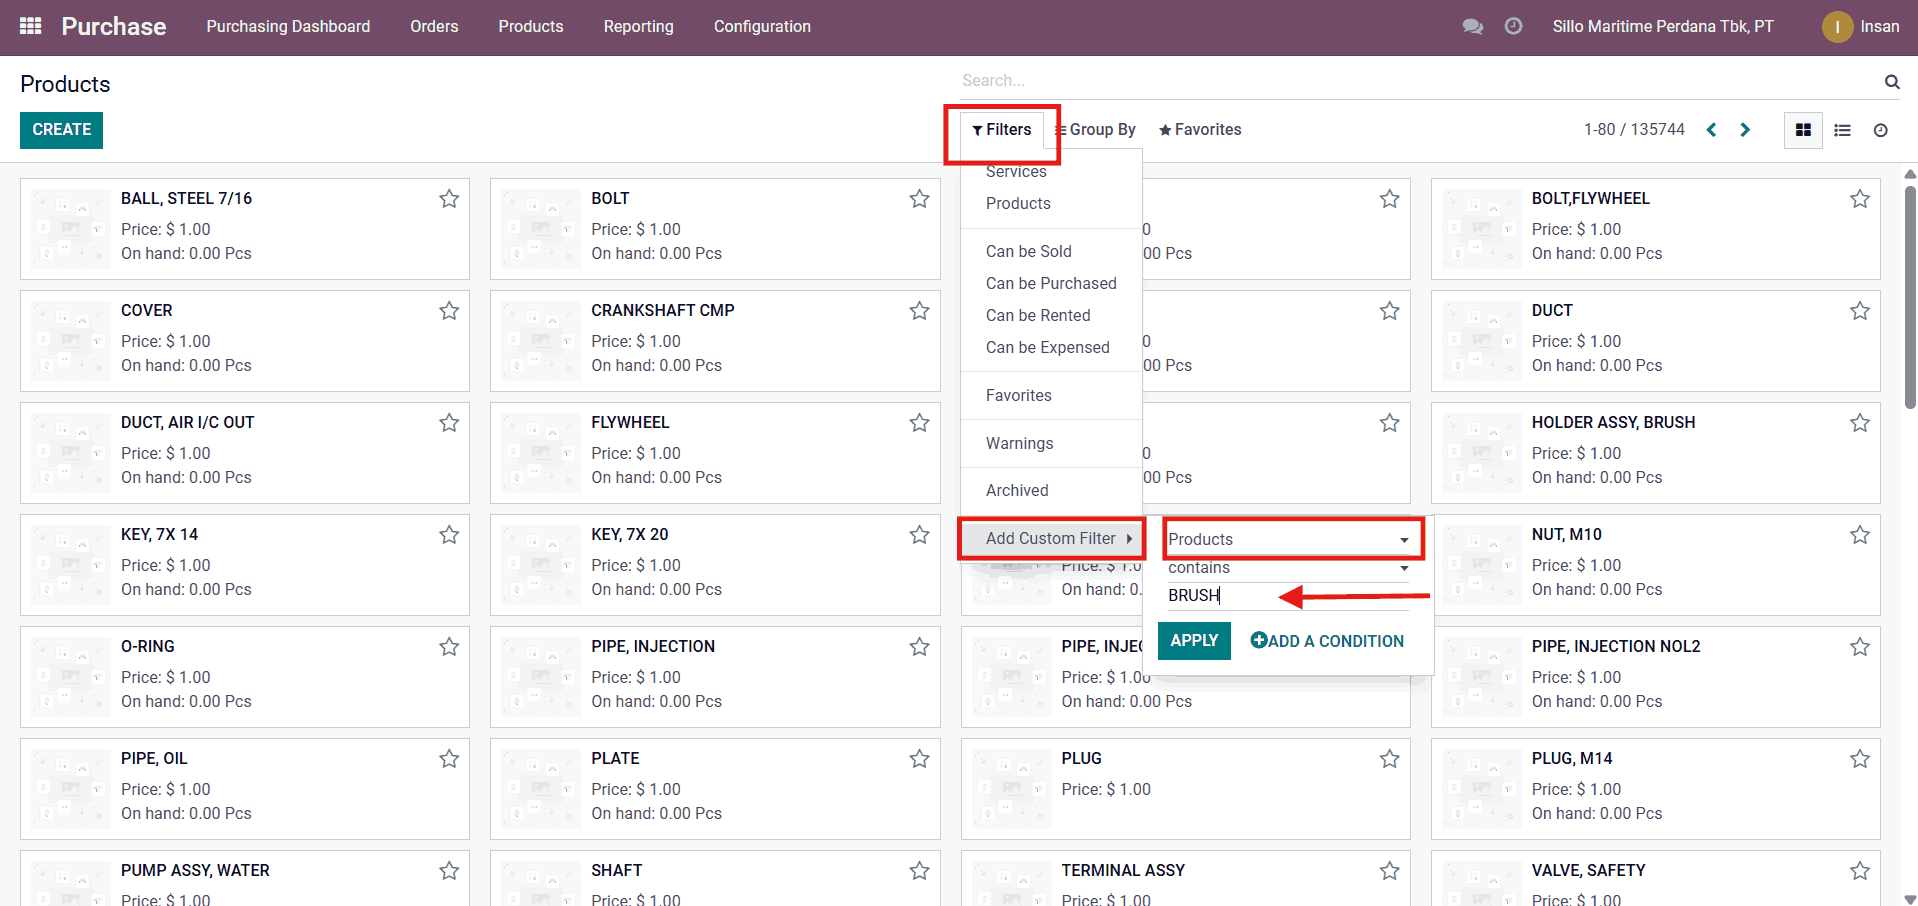Click the APPLY button
The image size is (1918, 906).
1194,641
